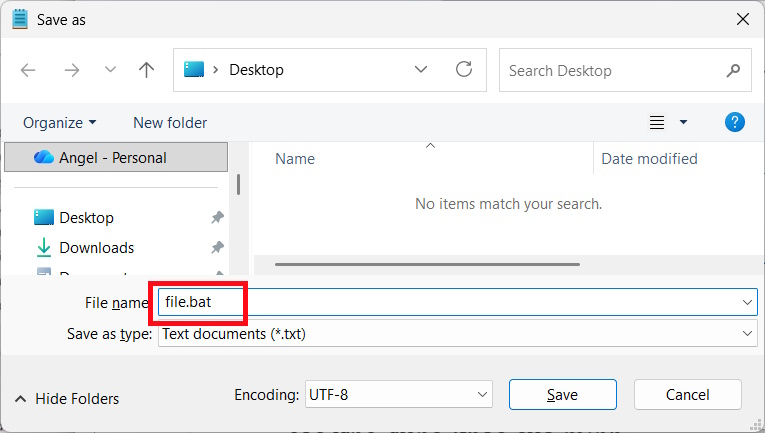Click the Back navigation arrow
Viewport: 765px width, 433px height.
pyautogui.click(x=28, y=70)
